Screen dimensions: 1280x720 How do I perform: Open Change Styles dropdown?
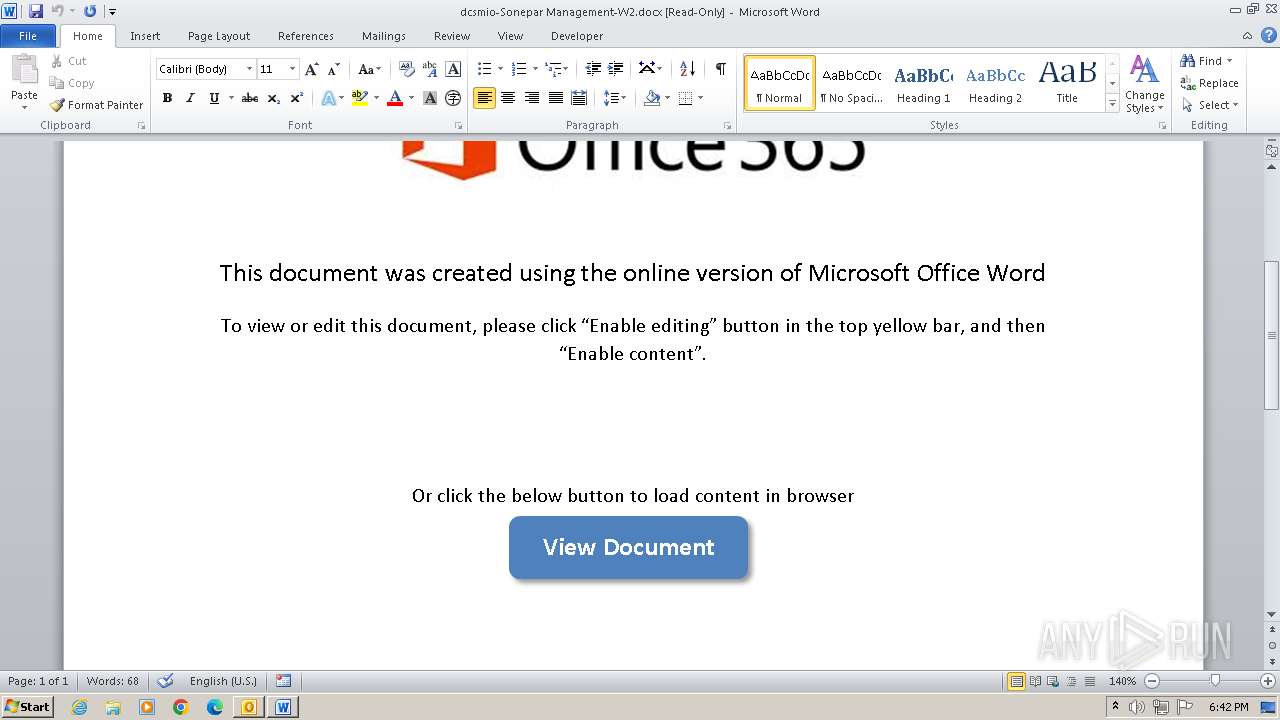[1144, 84]
